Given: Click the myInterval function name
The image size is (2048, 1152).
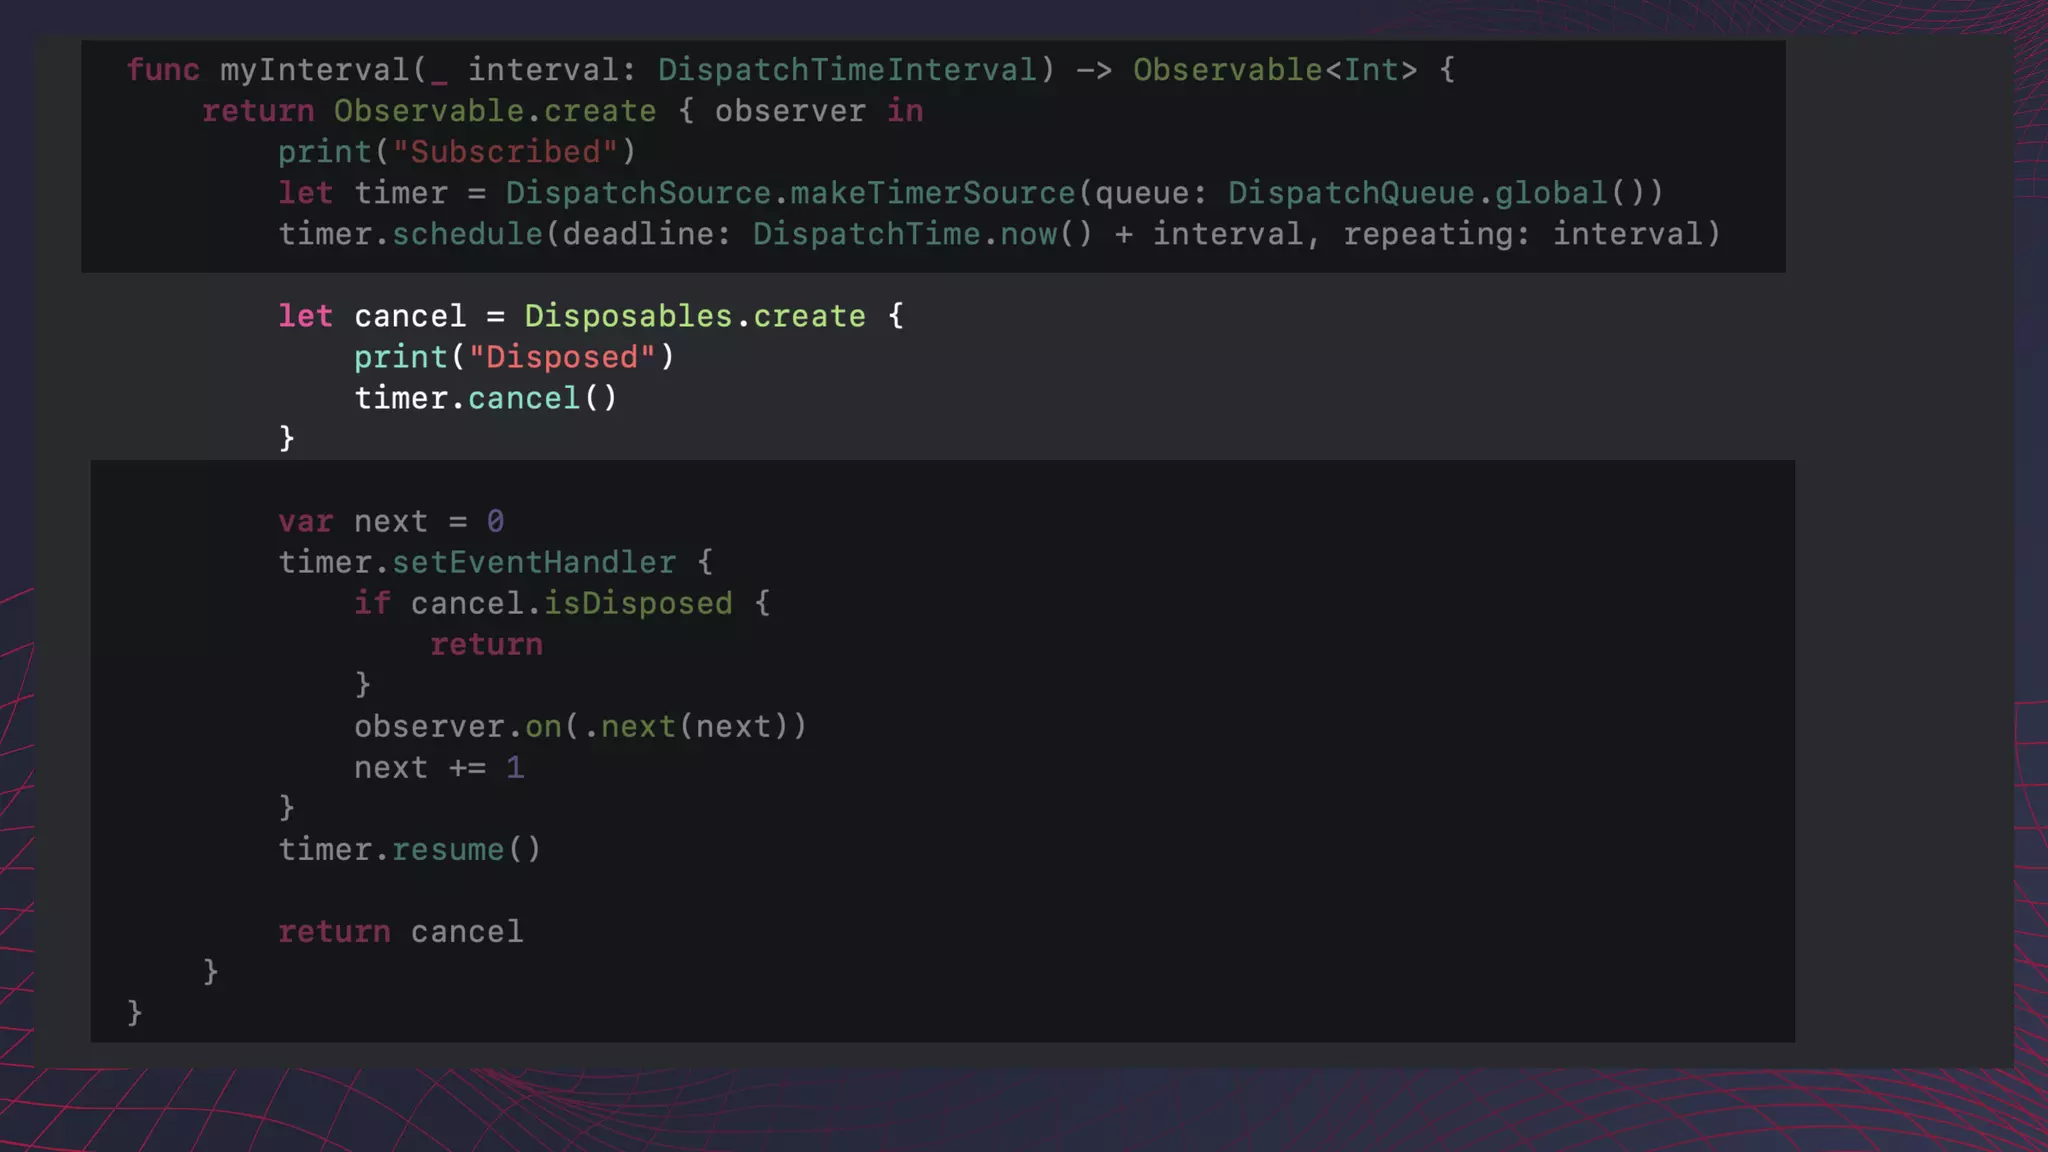Looking at the screenshot, I should 315,70.
